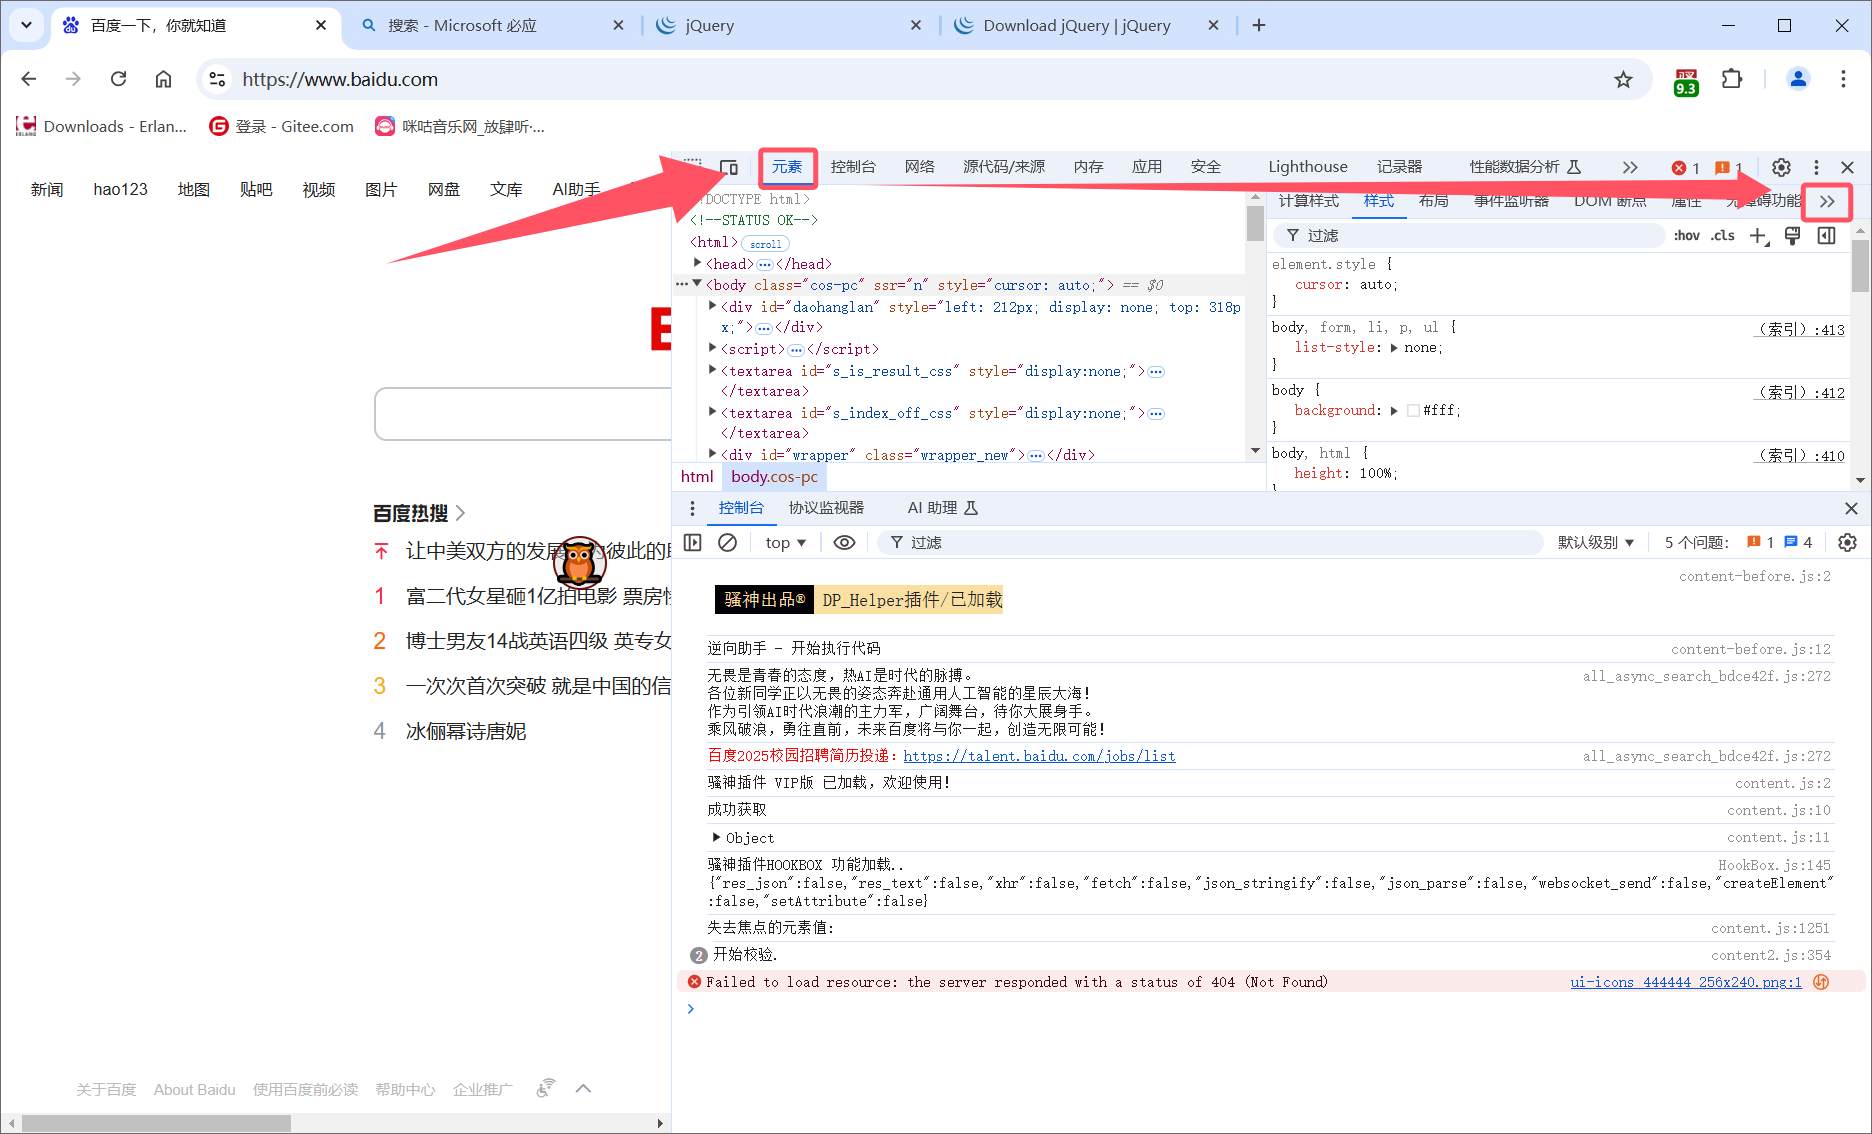
Task: Go to browser home page
Action: click(x=163, y=79)
